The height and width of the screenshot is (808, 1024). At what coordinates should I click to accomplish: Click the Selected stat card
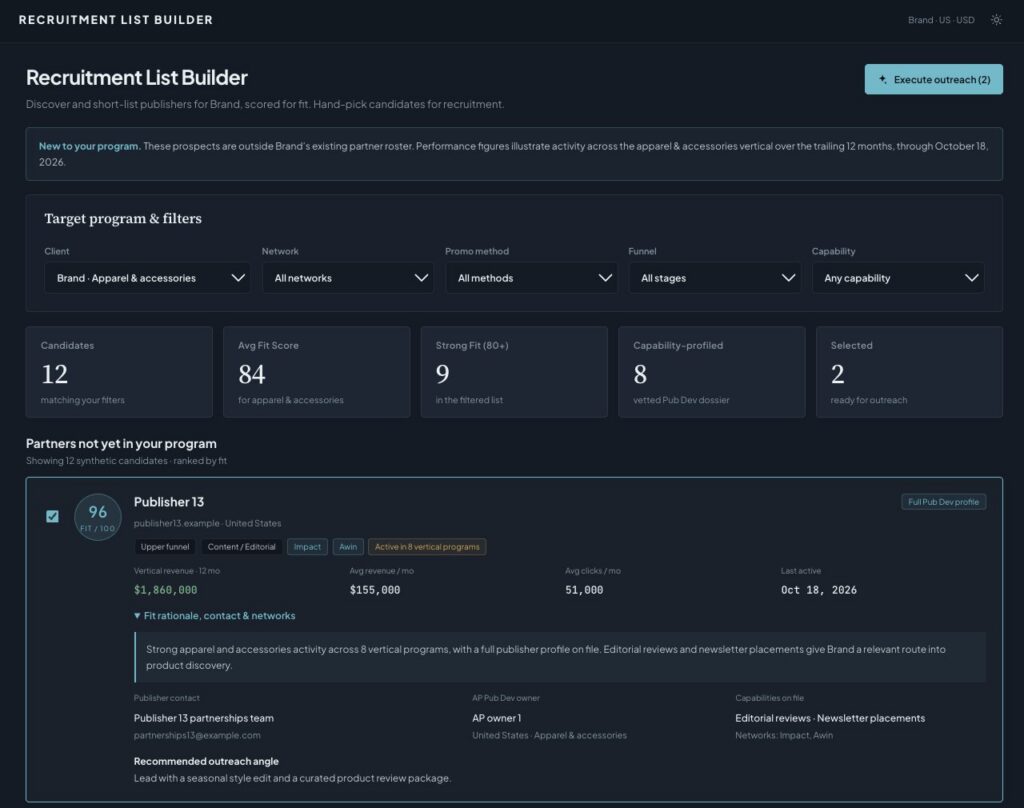[909, 372]
